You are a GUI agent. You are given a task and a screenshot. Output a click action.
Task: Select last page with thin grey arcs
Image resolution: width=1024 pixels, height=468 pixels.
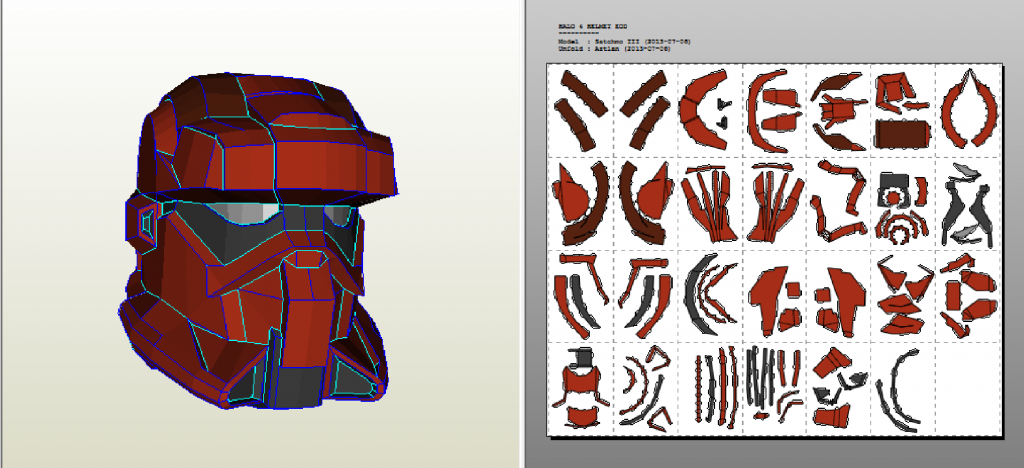(x=903, y=388)
